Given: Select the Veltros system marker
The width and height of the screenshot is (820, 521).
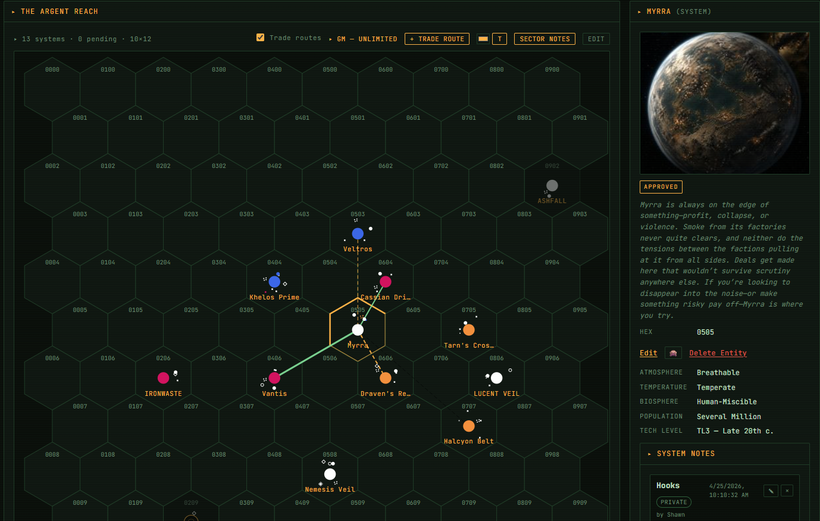Looking at the screenshot, I should [x=358, y=233].
